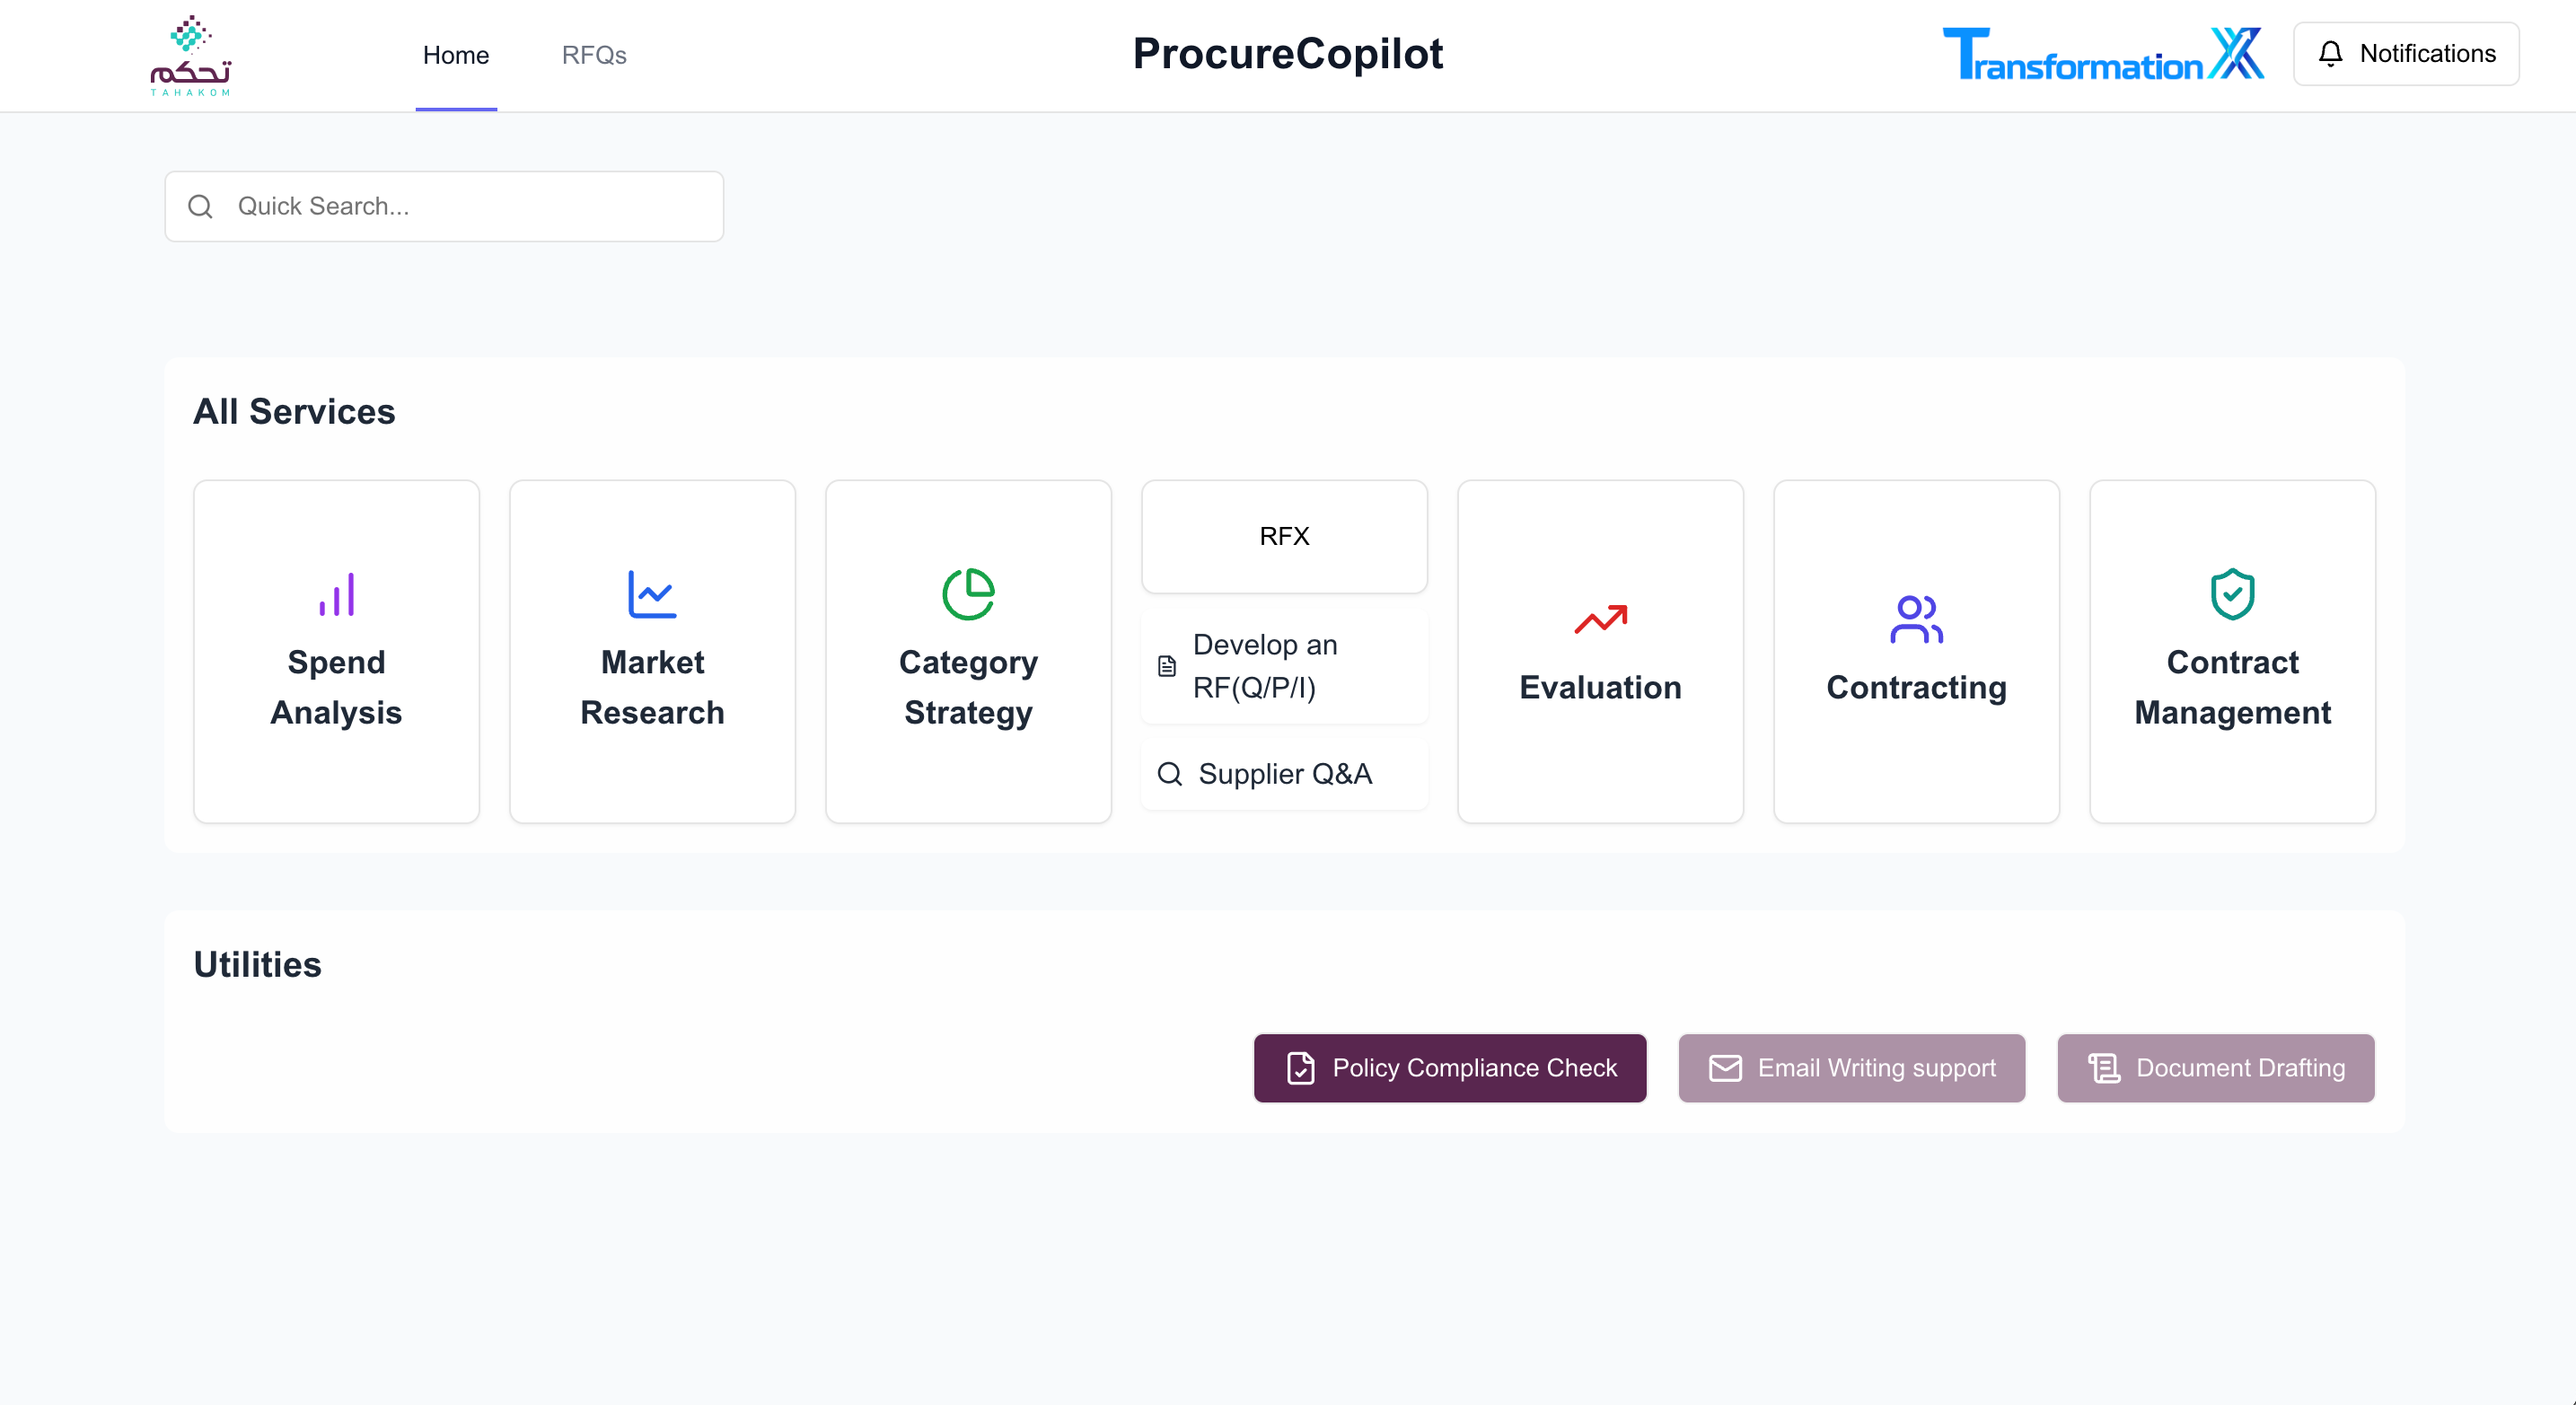This screenshot has height=1405, width=2576.
Task: Select the Market Research tool
Action: [x=652, y=651]
